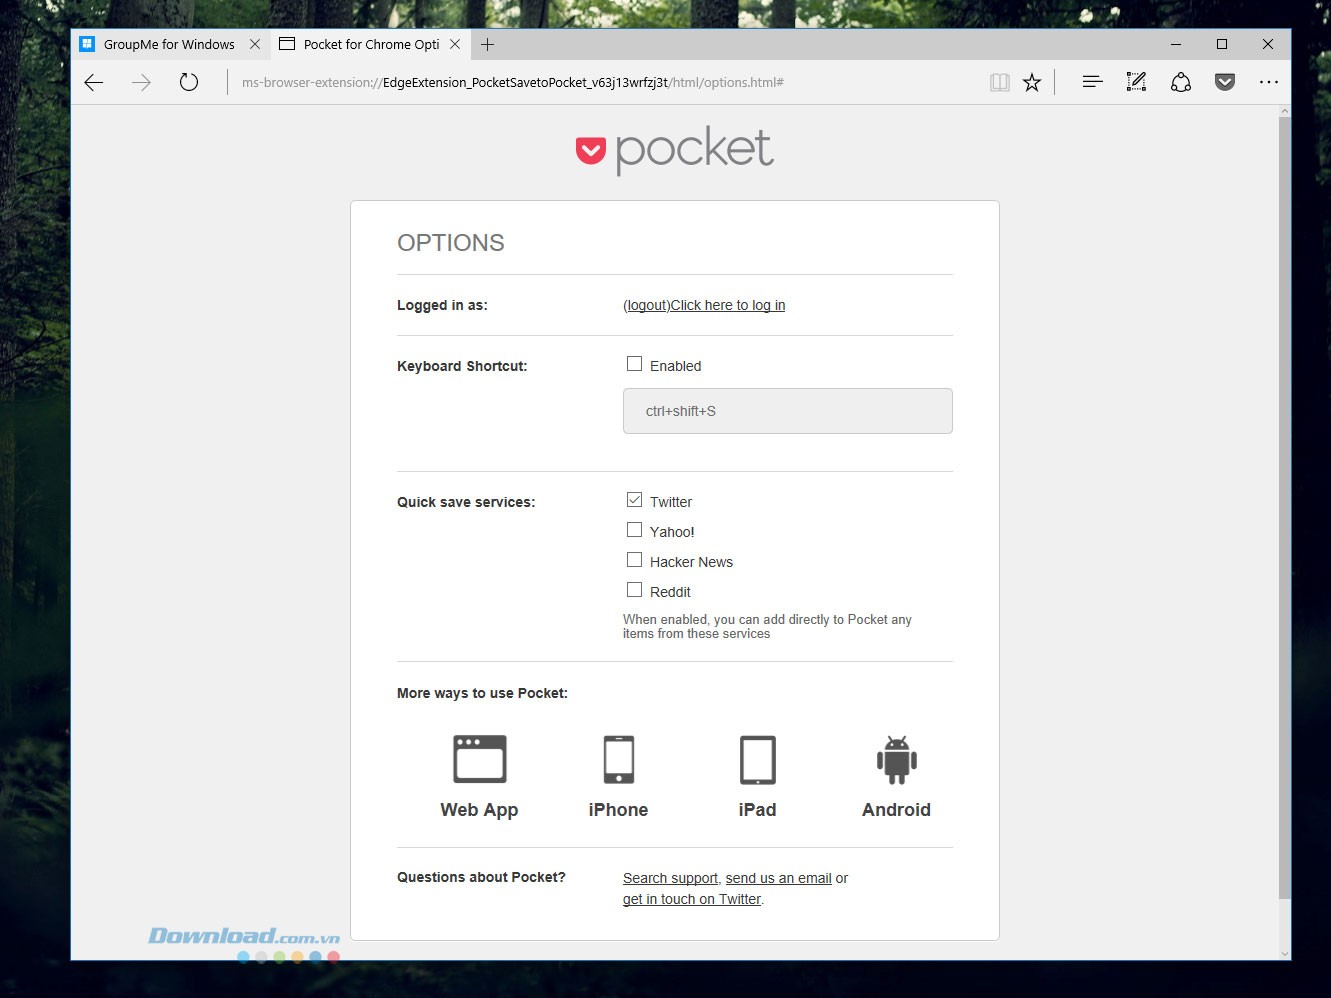Add page to favorites with star icon
The width and height of the screenshot is (1331, 998).
click(1032, 82)
